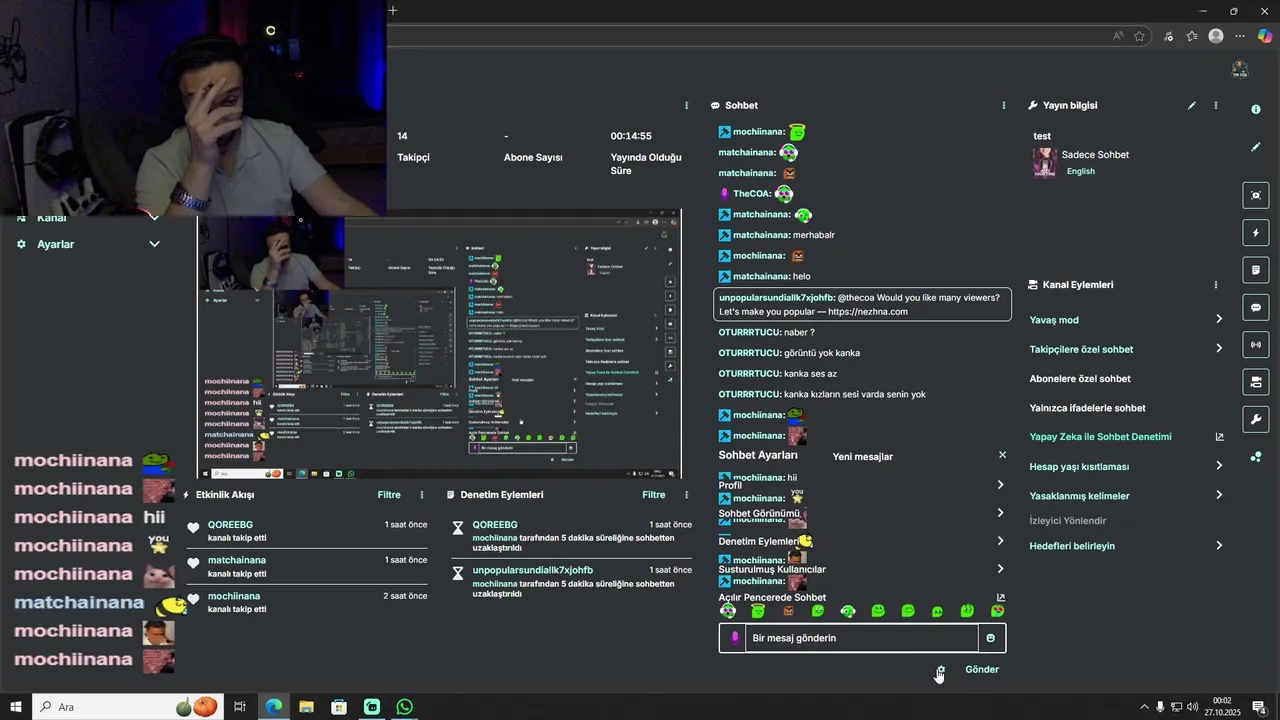Viewport: 1280px width, 720px height.
Task: Open the stats panel three-dot menu above Süre
Action: point(686,105)
